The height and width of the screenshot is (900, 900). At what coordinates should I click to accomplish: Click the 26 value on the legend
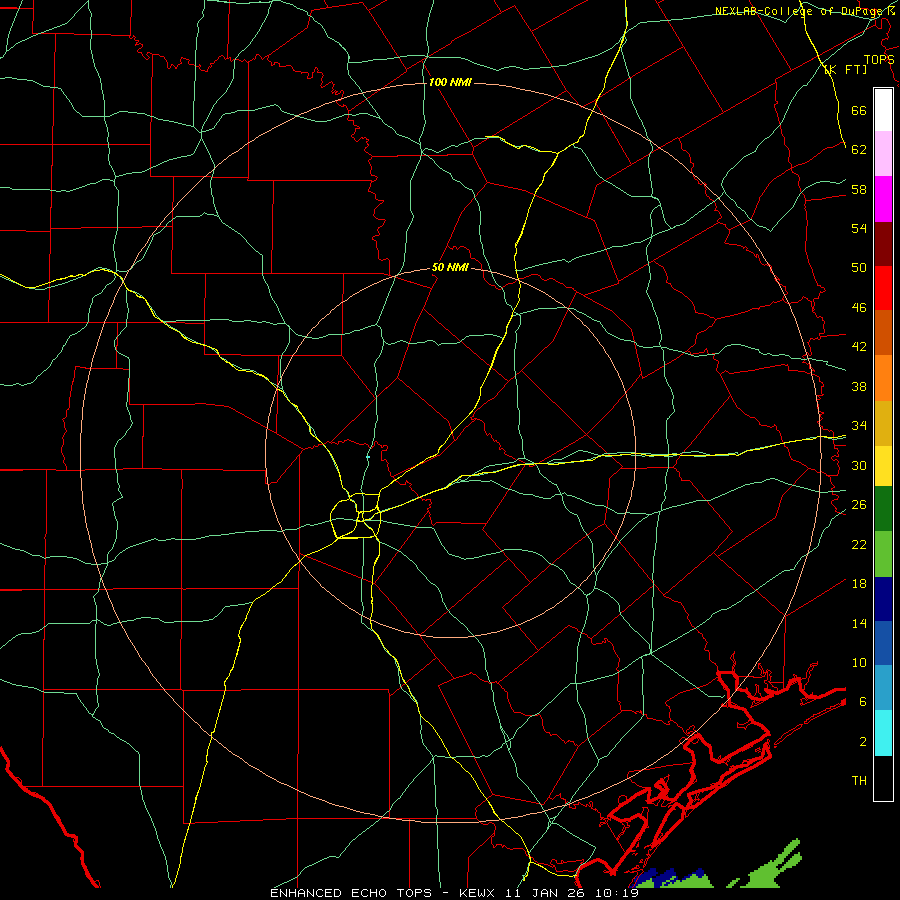859,505
